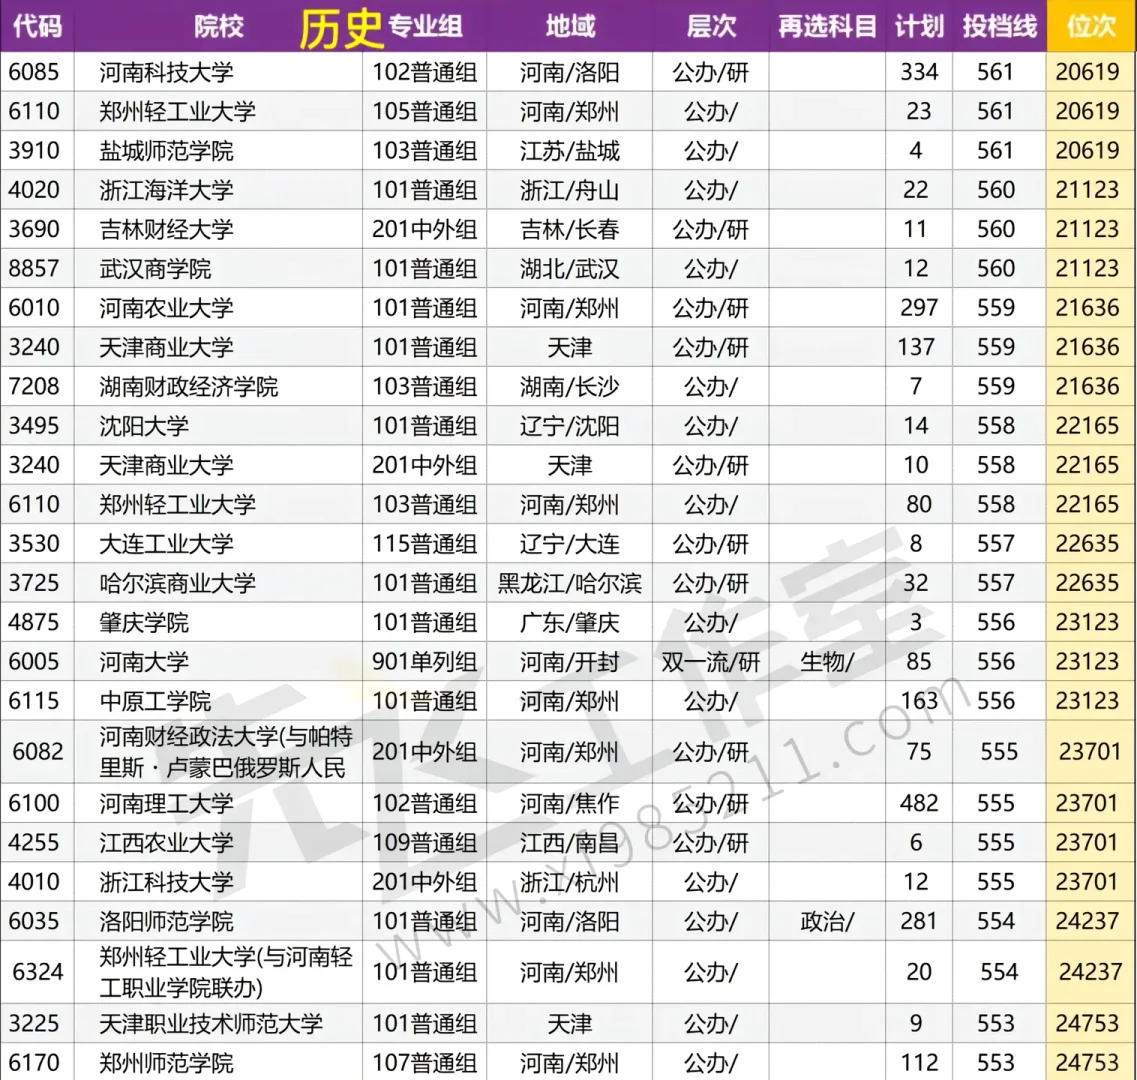
Task: Click the 政治/ subject cell for 洛阳师范学院
Action: click(826, 921)
